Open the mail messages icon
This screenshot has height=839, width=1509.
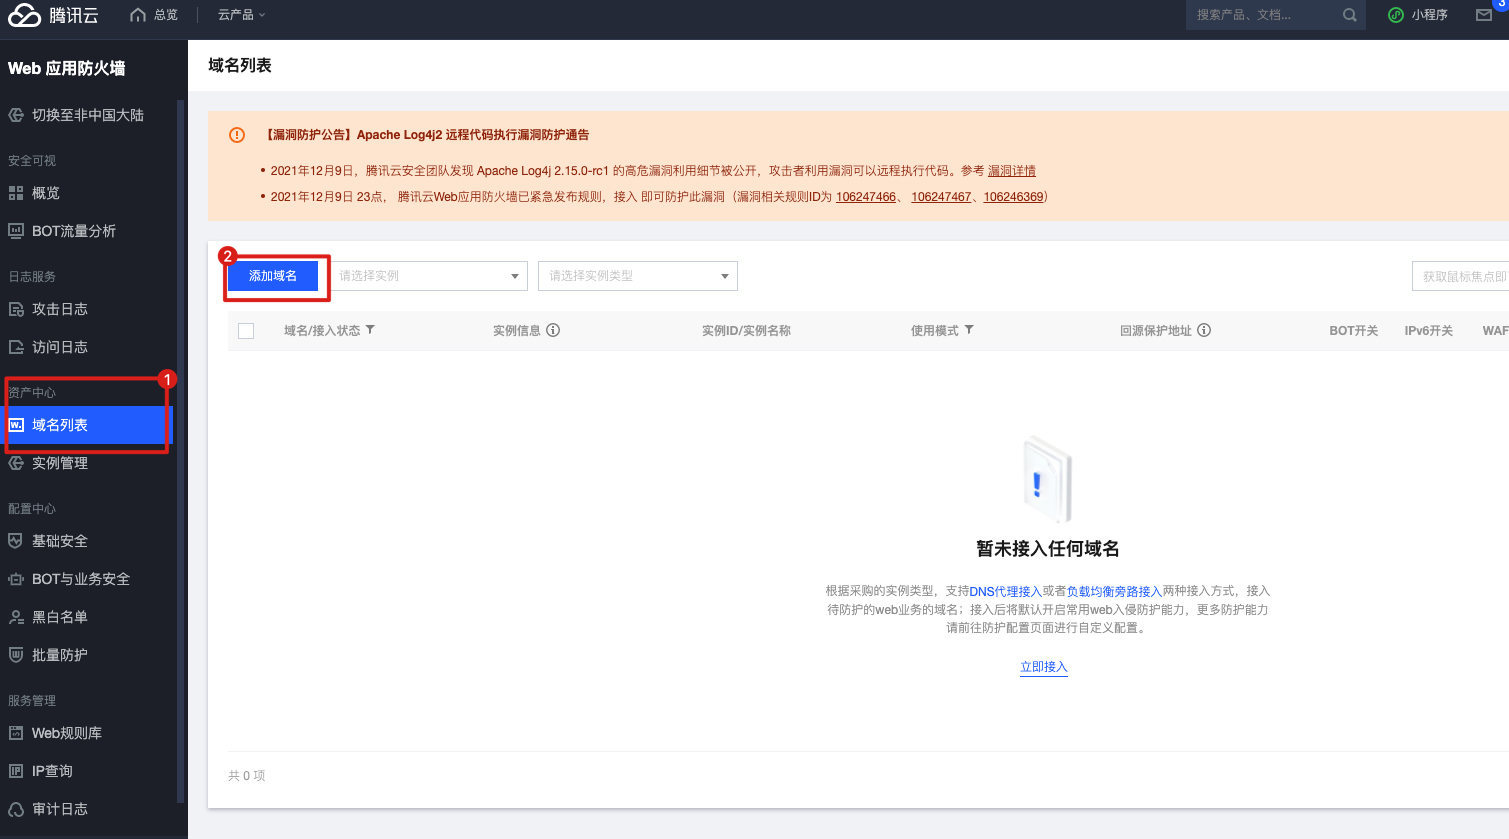1484,15
